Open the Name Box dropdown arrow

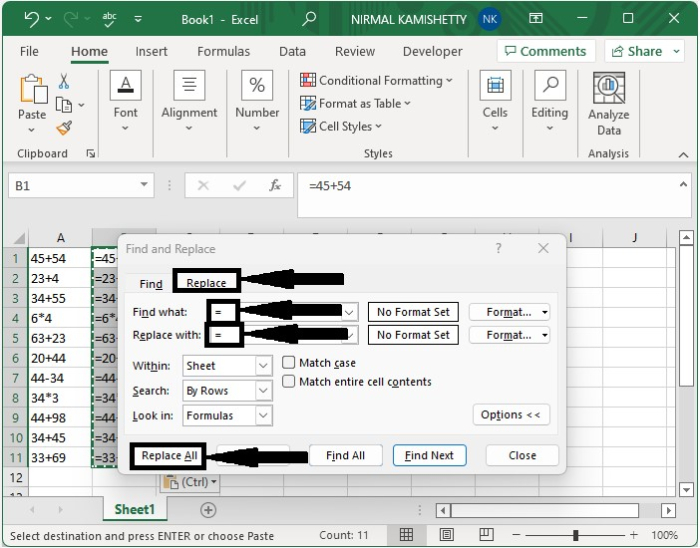pos(144,185)
